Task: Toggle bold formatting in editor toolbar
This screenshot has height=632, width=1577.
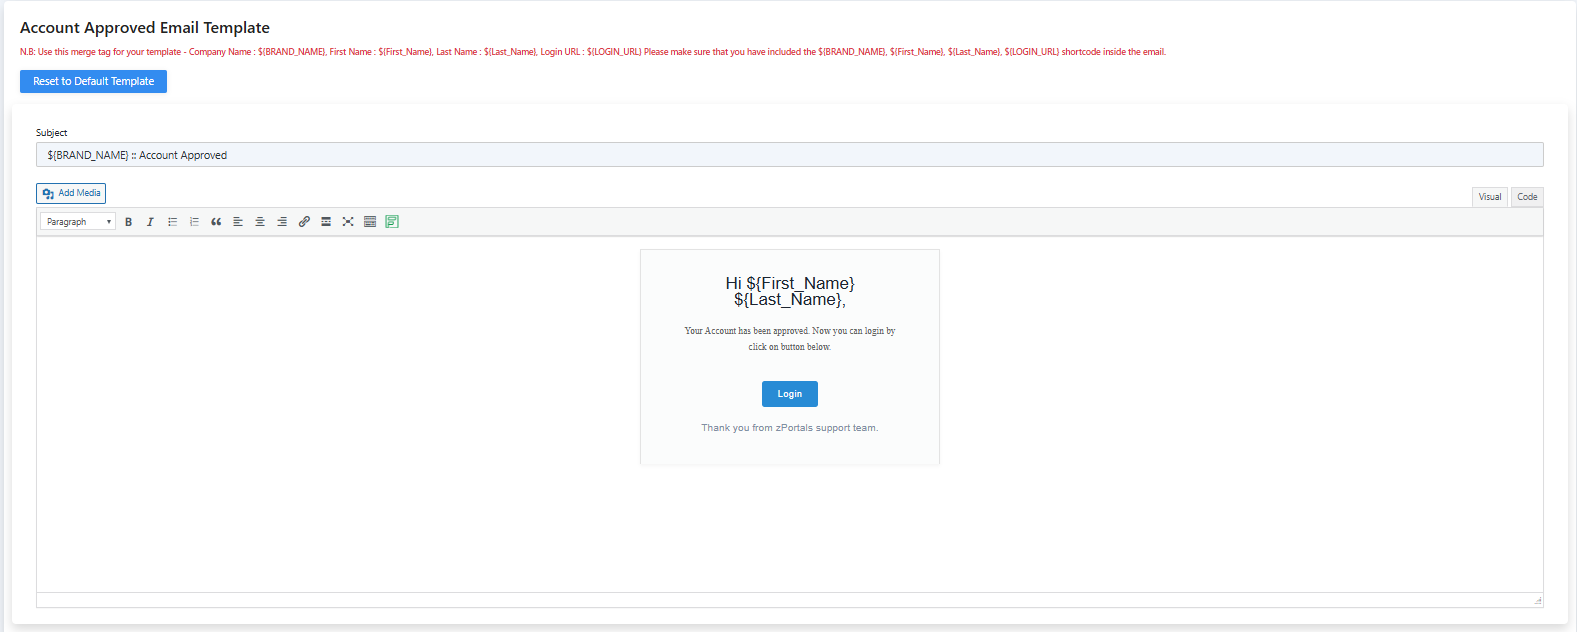Action: [128, 222]
